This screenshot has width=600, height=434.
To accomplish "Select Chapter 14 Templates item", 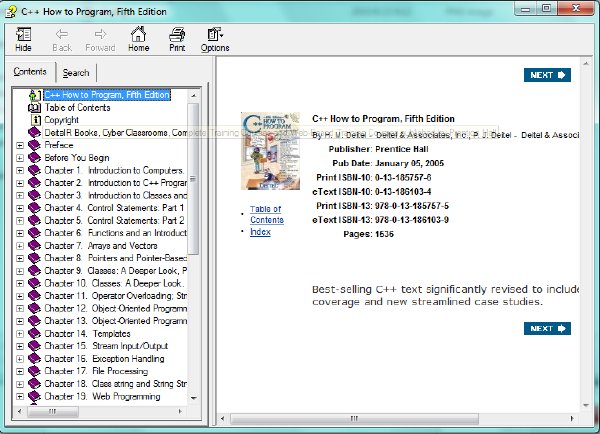I will (x=87, y=333).
